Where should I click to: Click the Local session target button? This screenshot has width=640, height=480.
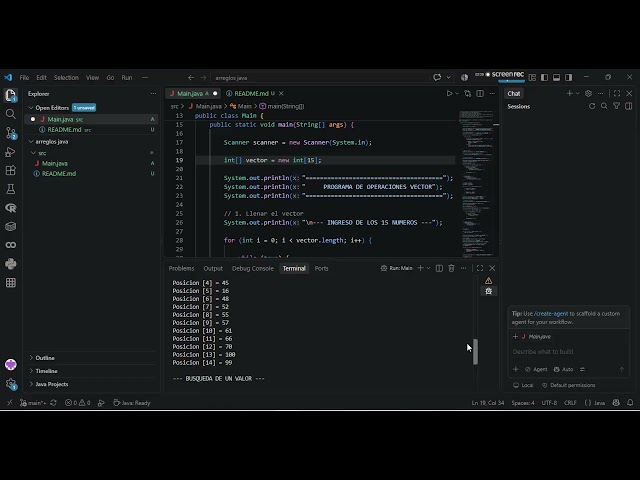point(523,385)
